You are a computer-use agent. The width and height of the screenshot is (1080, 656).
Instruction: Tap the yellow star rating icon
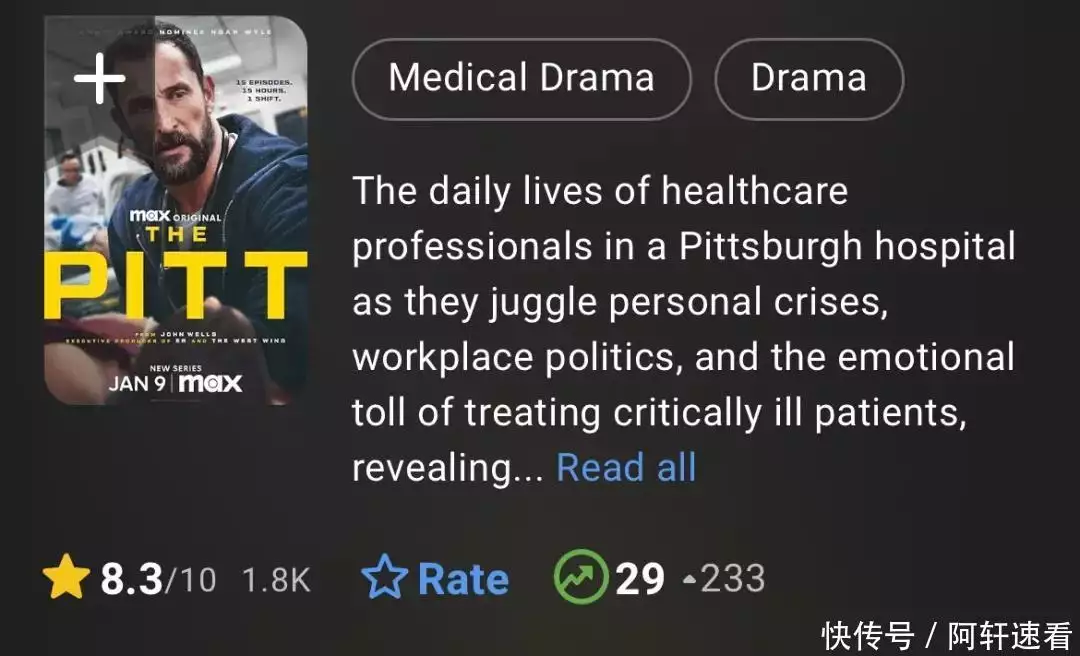tap(66, 577)
